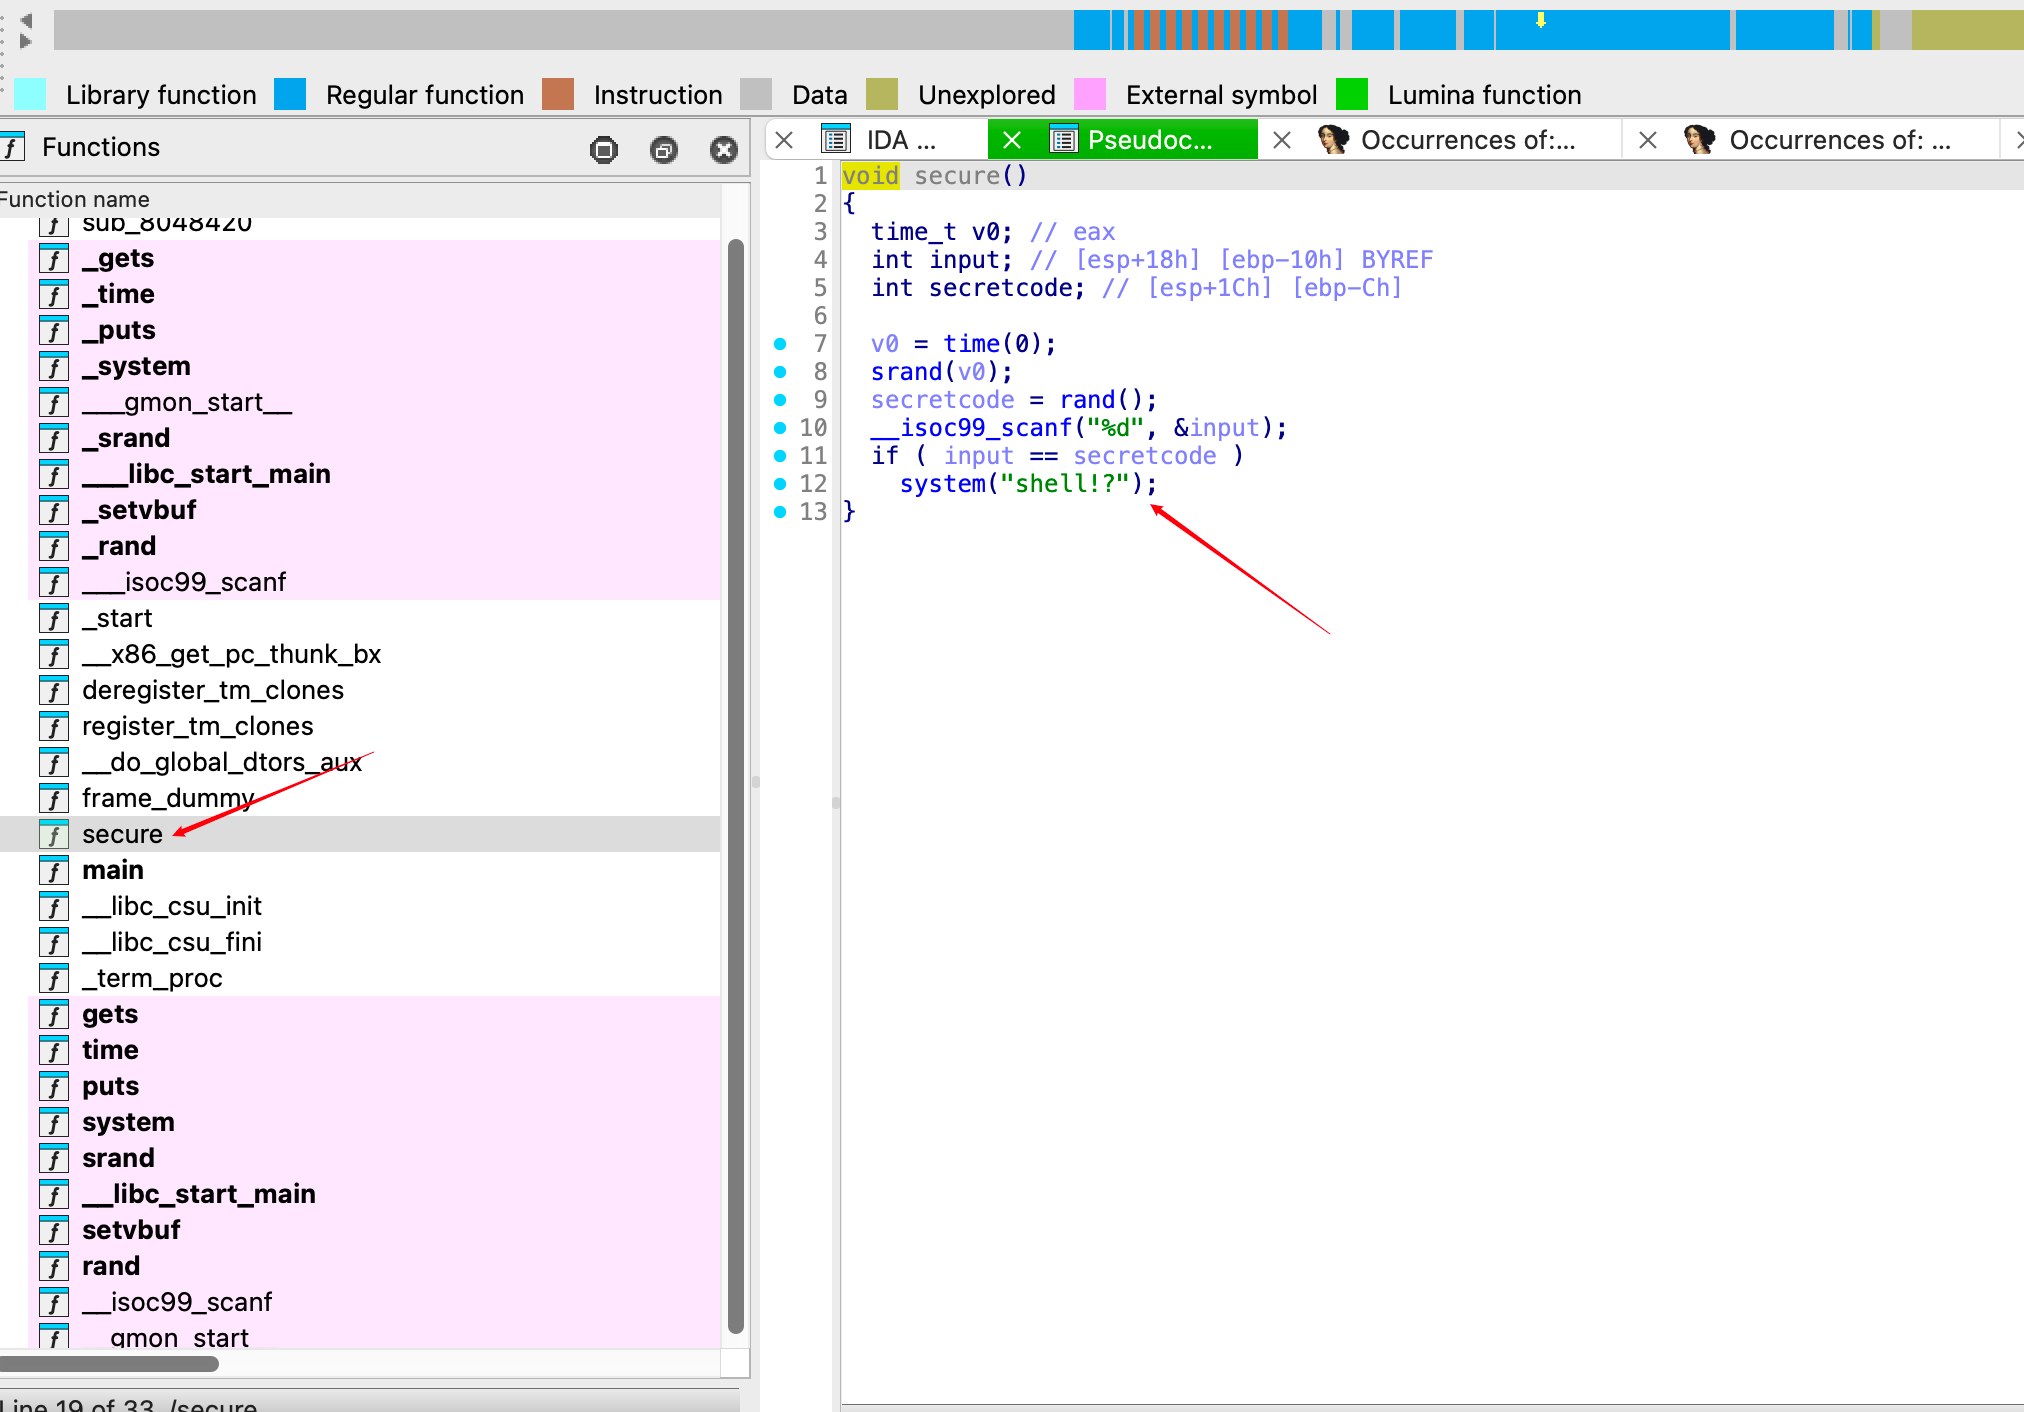
Task: Select the secure function in list
Action: click(x=122, y=834)
